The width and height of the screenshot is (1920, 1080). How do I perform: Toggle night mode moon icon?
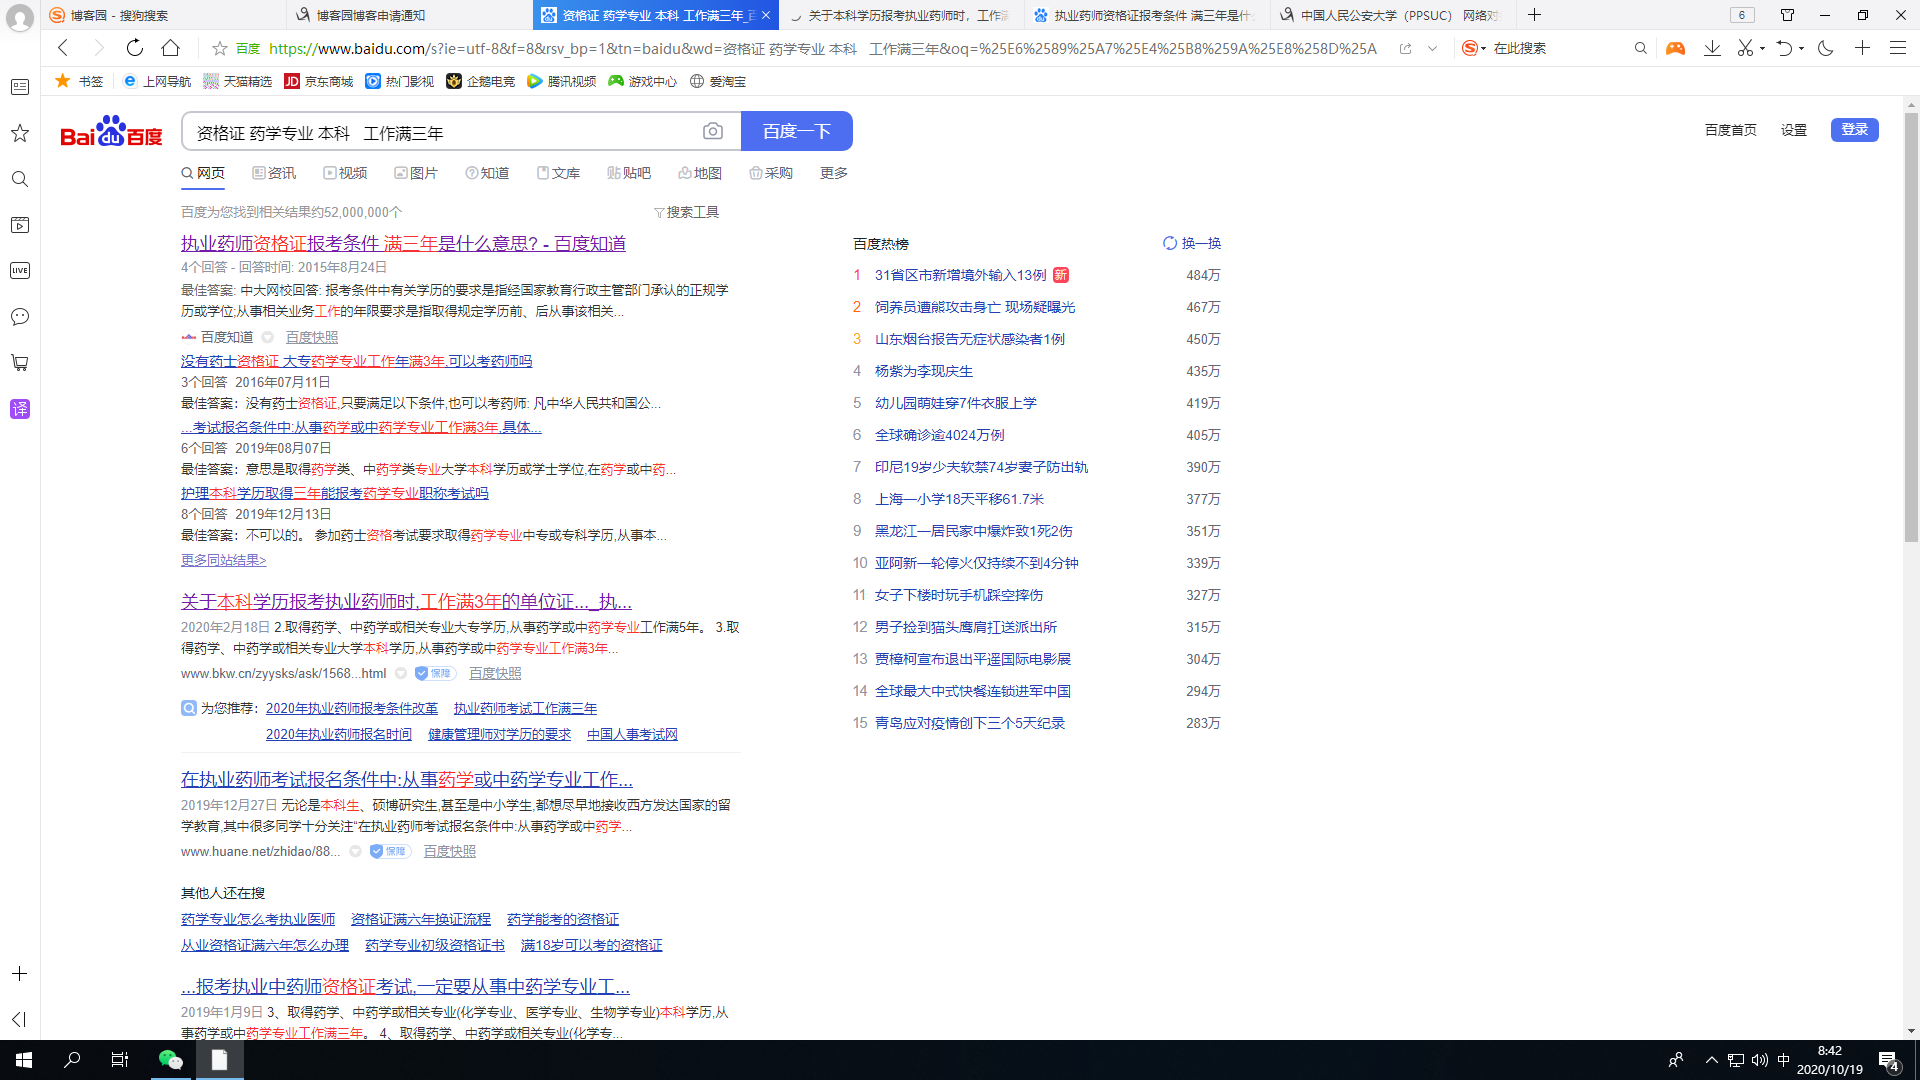coord(1825,48)
